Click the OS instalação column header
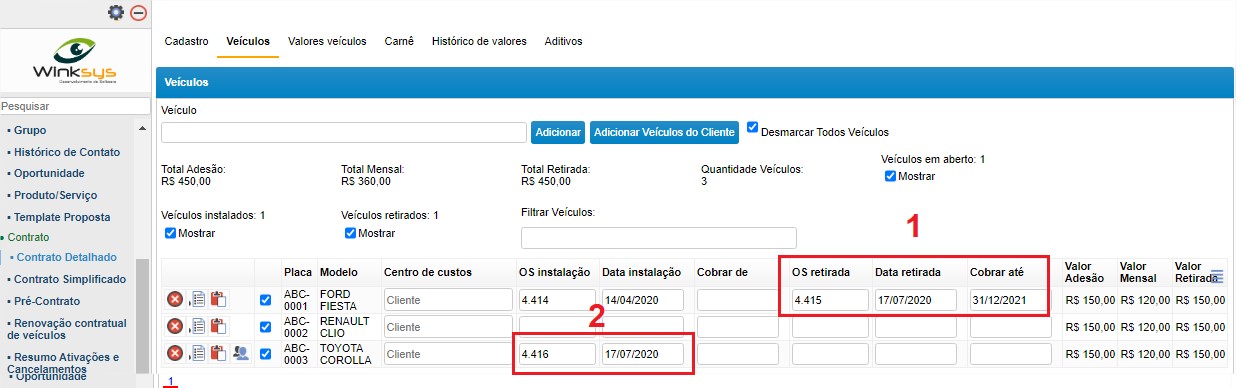Viewport: 1241px width, 388px height. tap(556, 272)
